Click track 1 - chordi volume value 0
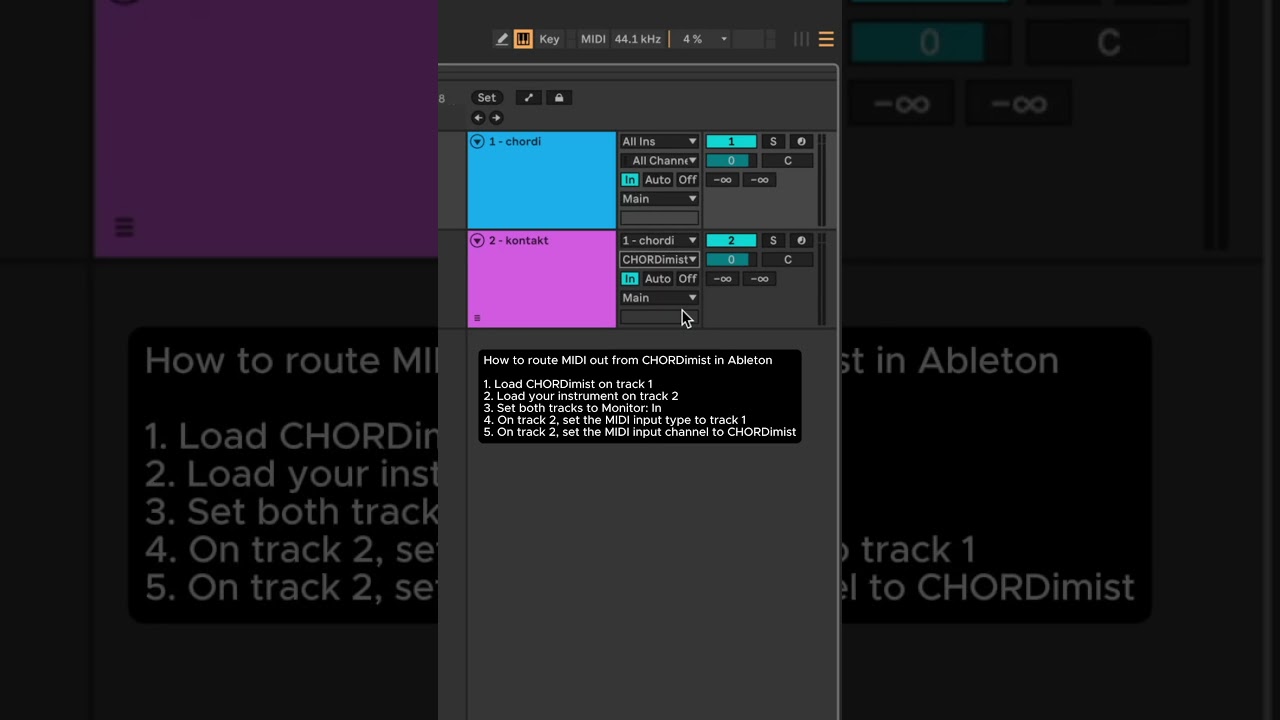1280x720 pixels. click(x=731, y=161)
